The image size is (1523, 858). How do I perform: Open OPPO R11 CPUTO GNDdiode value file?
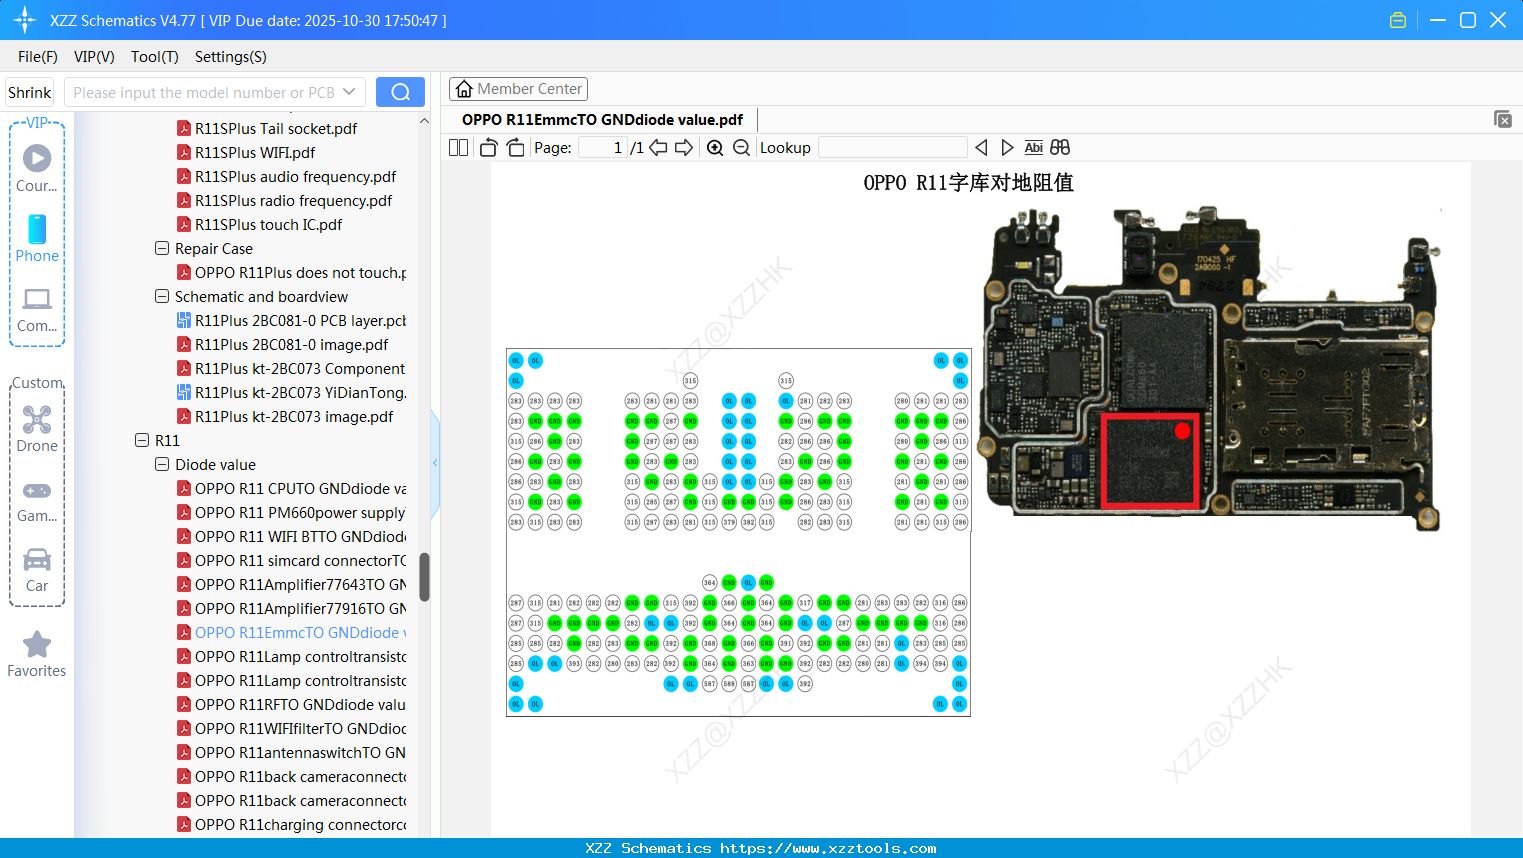[x=291, y=488]
